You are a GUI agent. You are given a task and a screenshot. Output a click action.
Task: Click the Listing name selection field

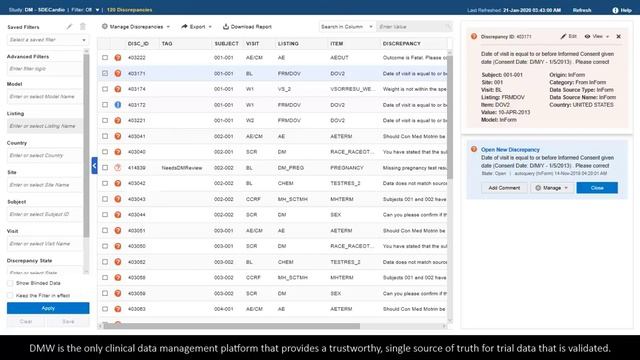tap(44, 126)
